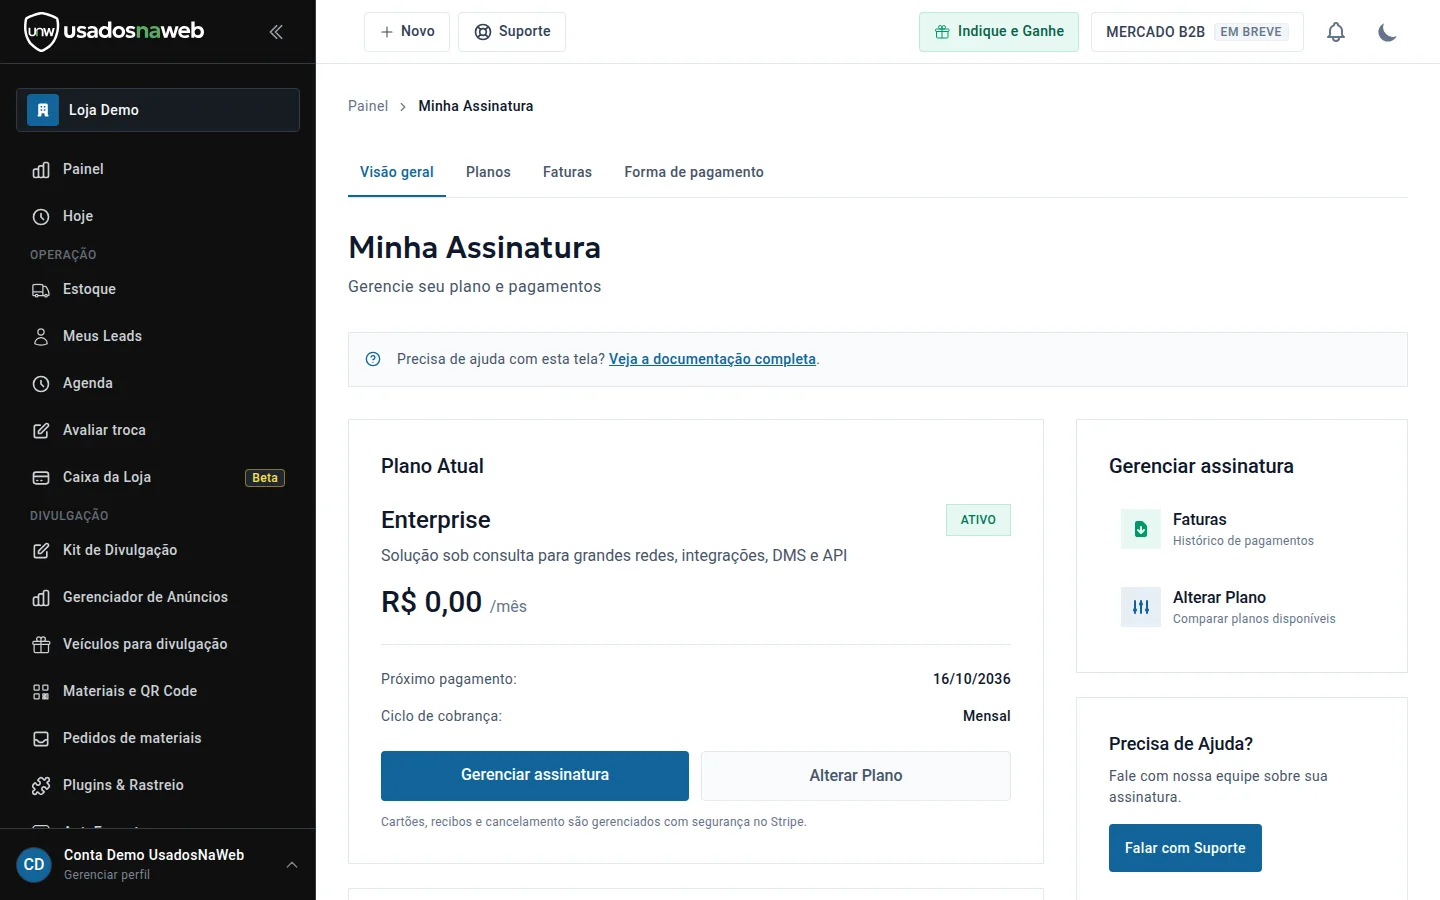Click the Minha Assinatura breadcrumb text
The height and width of the screenshot is (900, 1440).
[x=476, y=106]
